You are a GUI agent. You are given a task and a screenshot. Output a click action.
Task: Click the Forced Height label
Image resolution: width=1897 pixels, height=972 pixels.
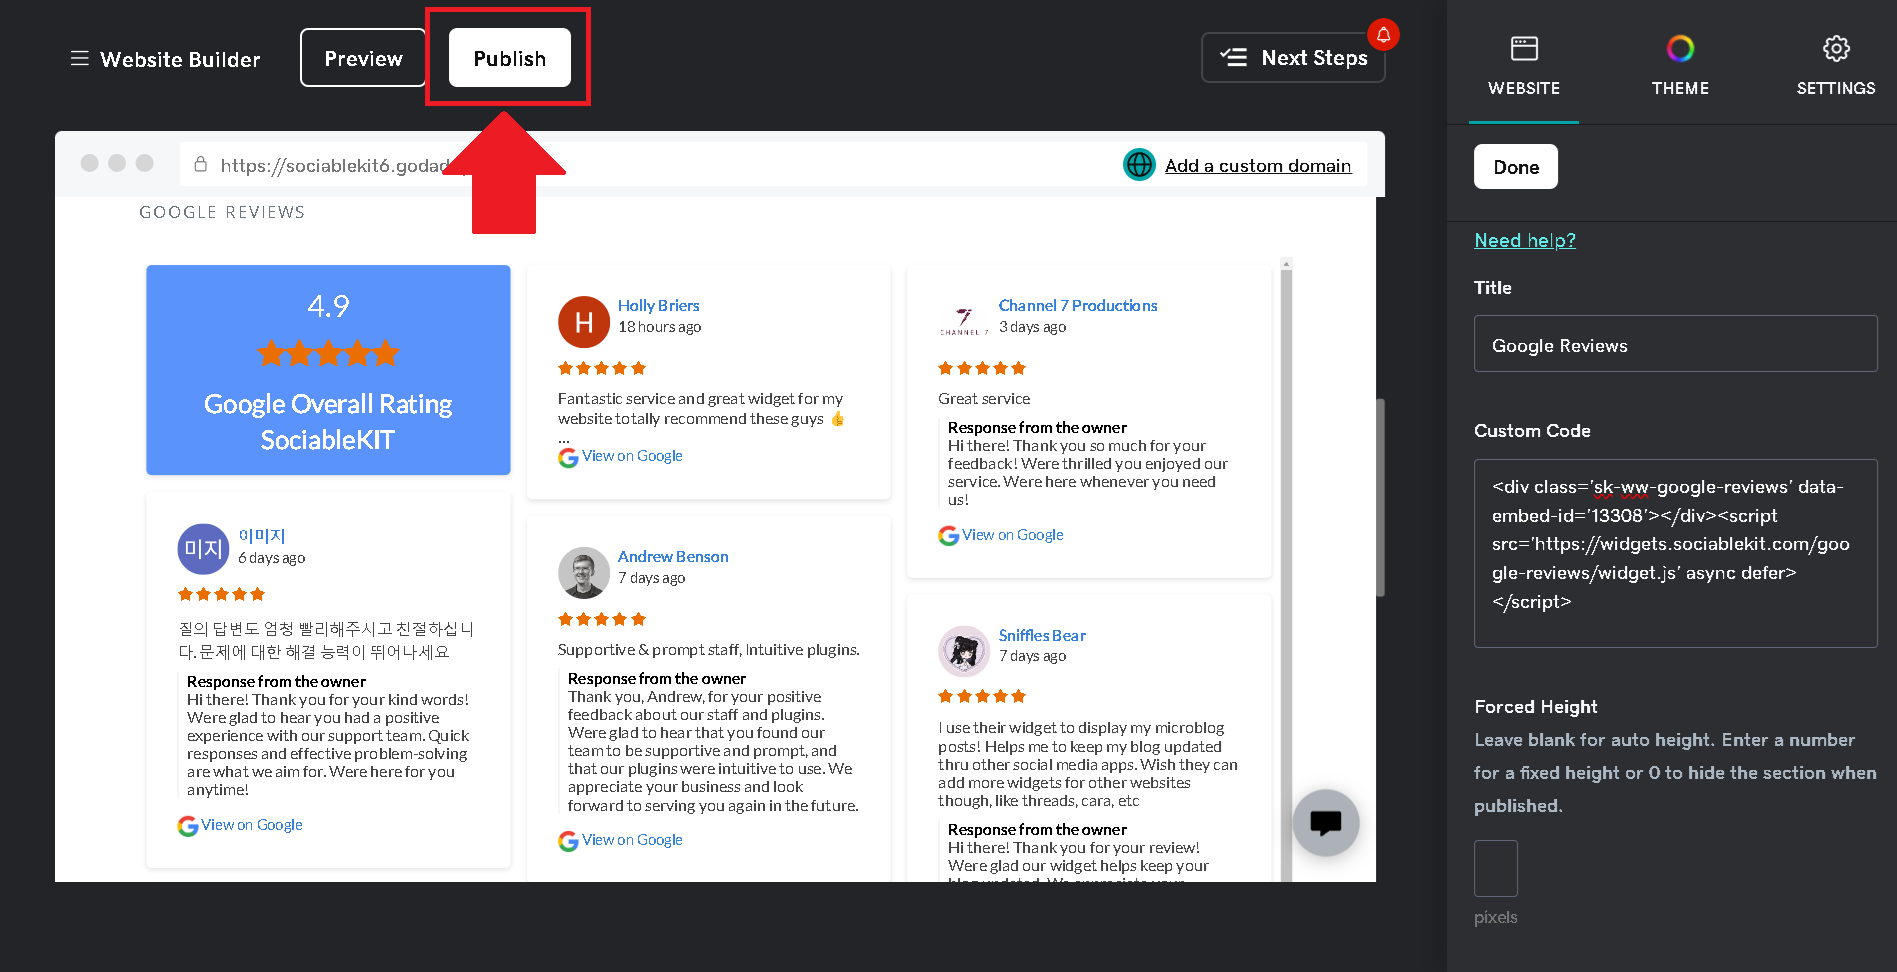[1535, 706]
